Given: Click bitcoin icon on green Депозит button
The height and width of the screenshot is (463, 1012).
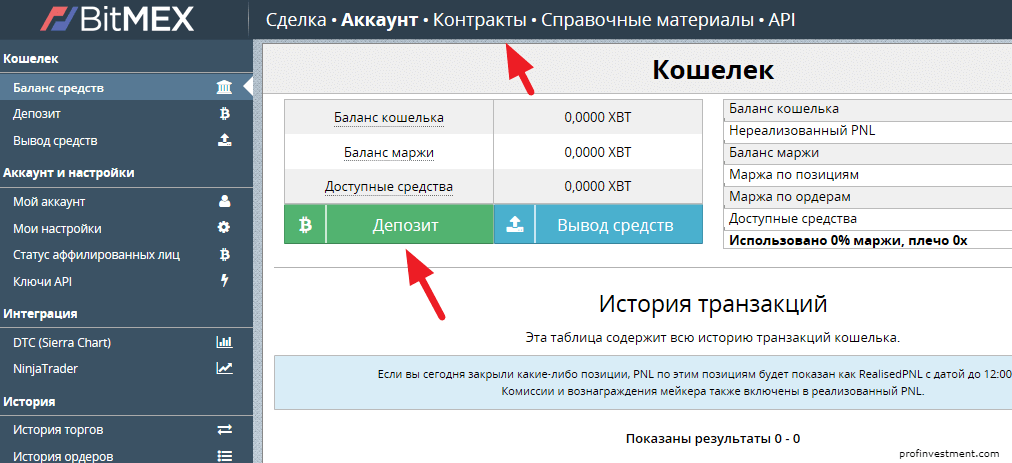Looking at the screenshot, I should click(305, 225).
